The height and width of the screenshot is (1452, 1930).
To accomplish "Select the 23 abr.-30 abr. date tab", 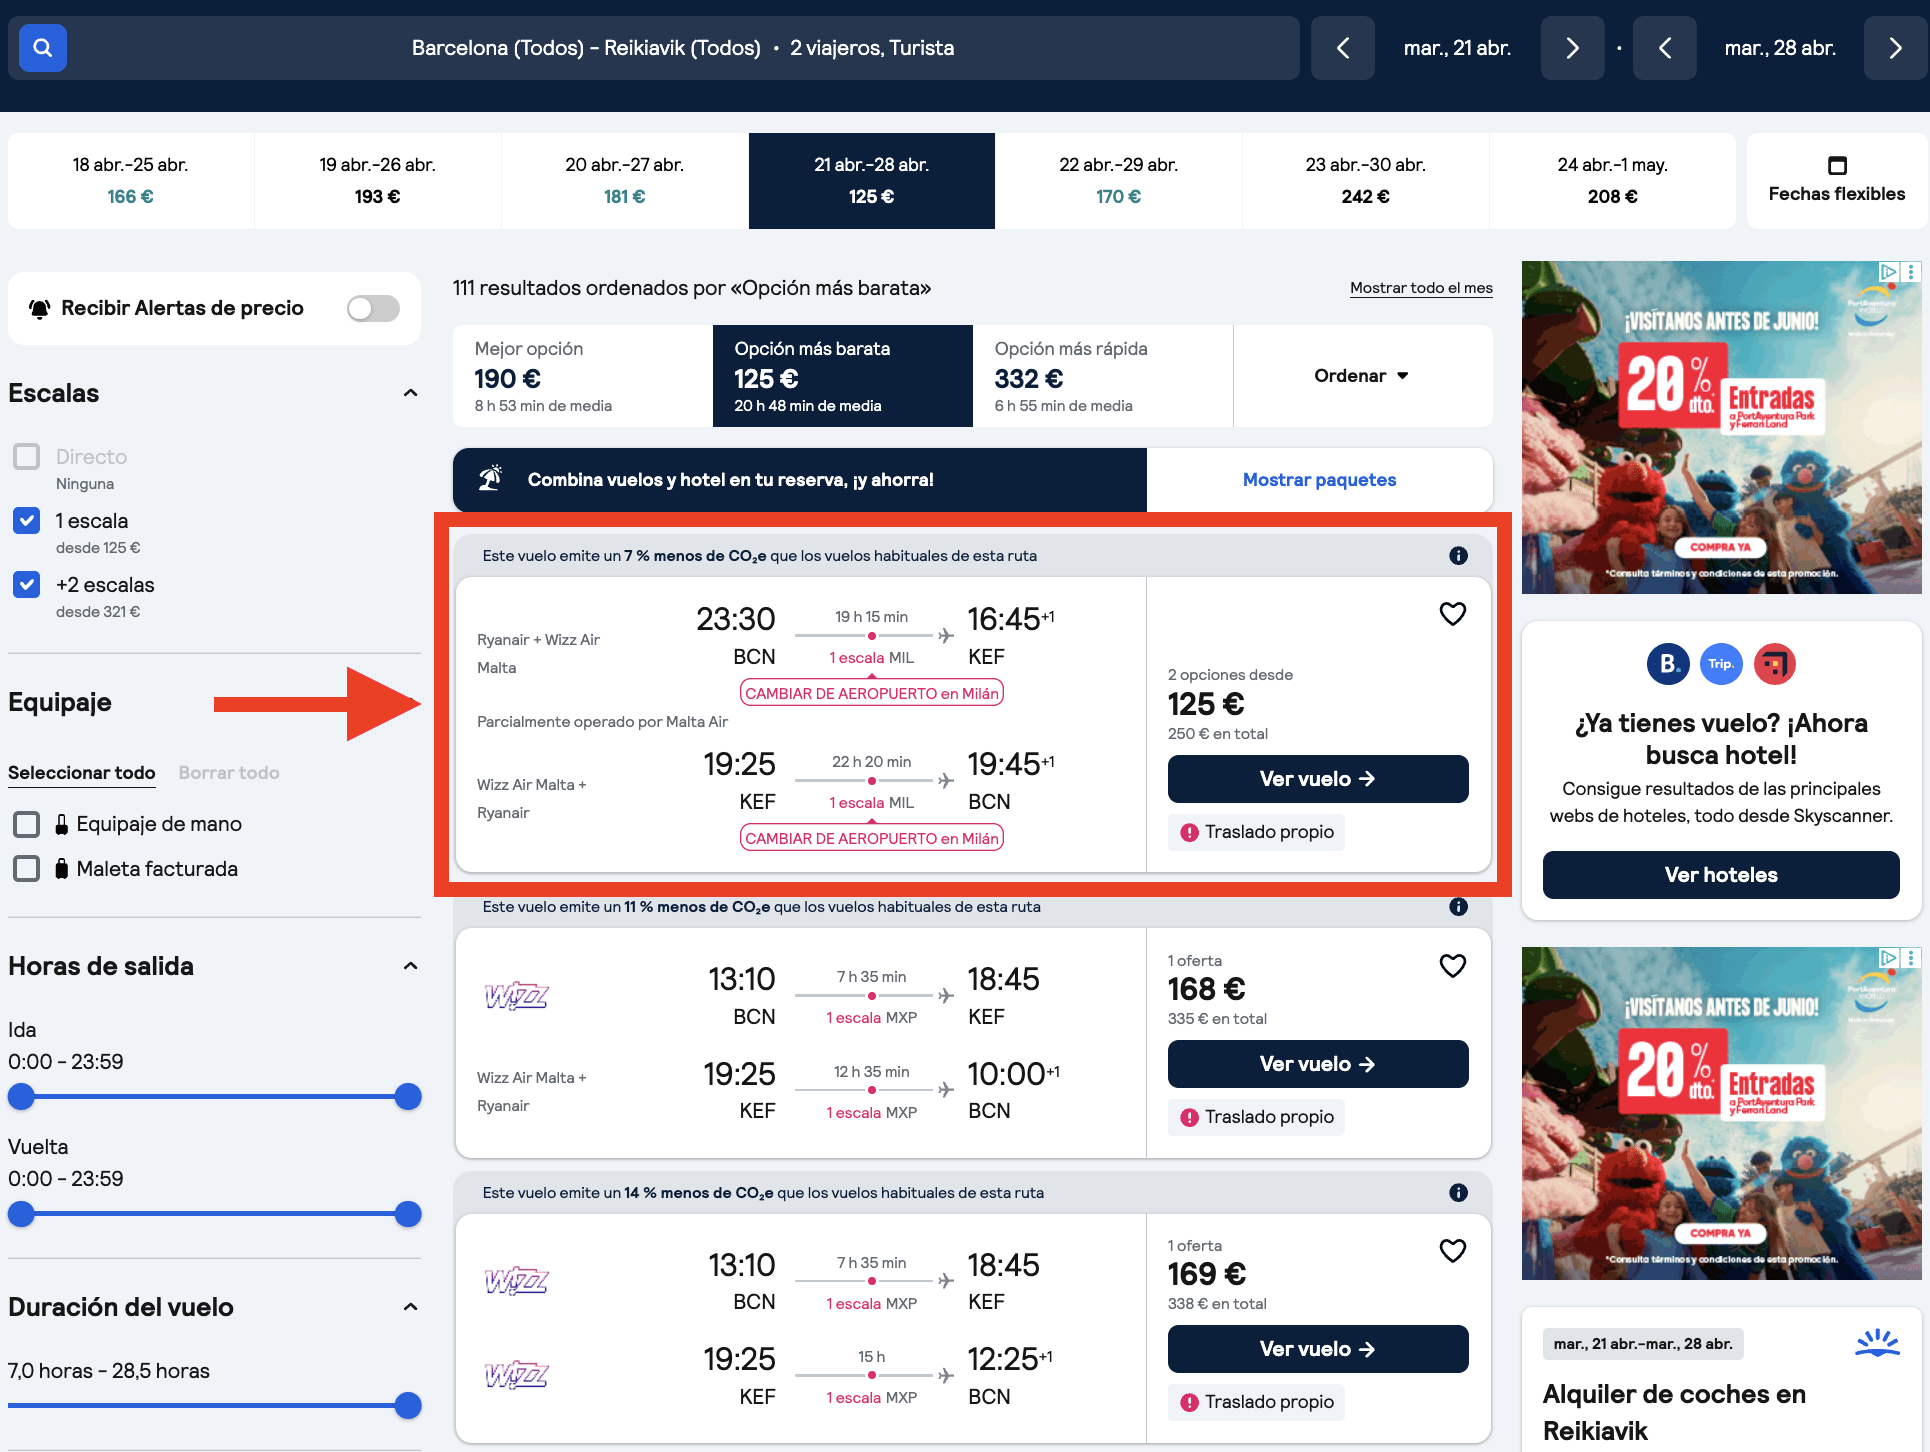I will pyautogui.click(x=1366, y=181).
